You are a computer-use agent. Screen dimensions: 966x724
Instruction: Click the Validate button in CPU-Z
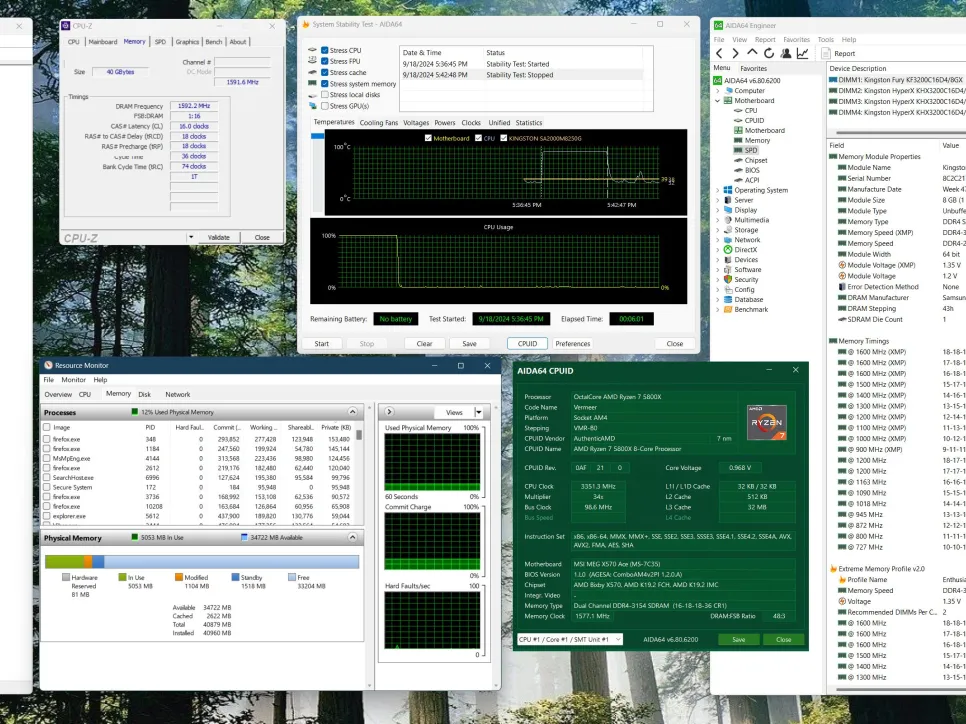point(219,237)
